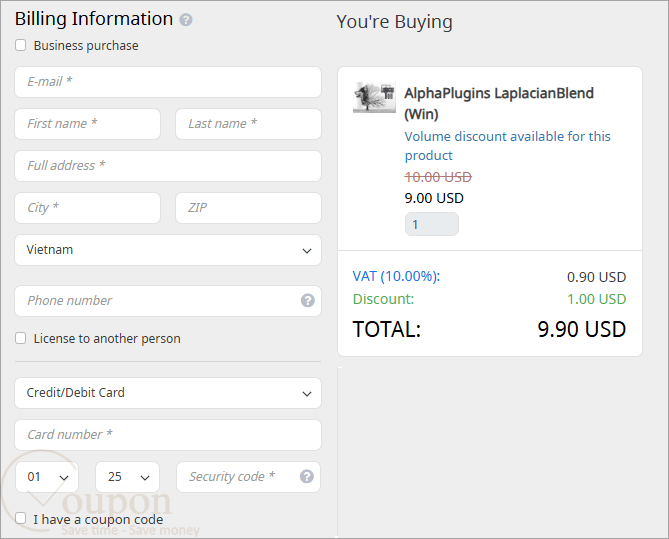The width and height of the screenshot is (669, 539).
Task: Click the Card number field
Action: click(168, 435)
